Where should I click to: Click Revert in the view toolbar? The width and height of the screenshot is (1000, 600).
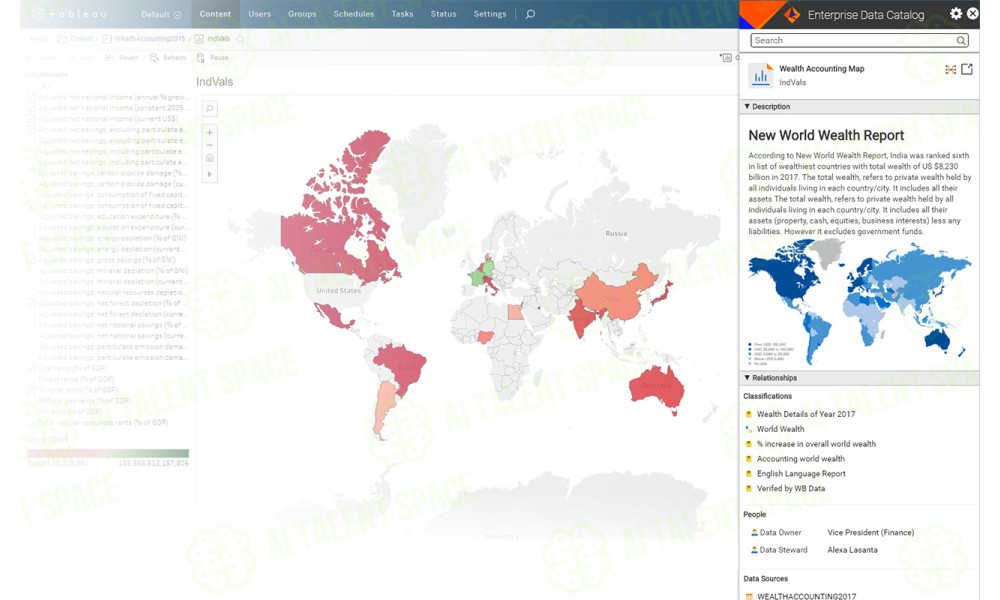[122, 57]
